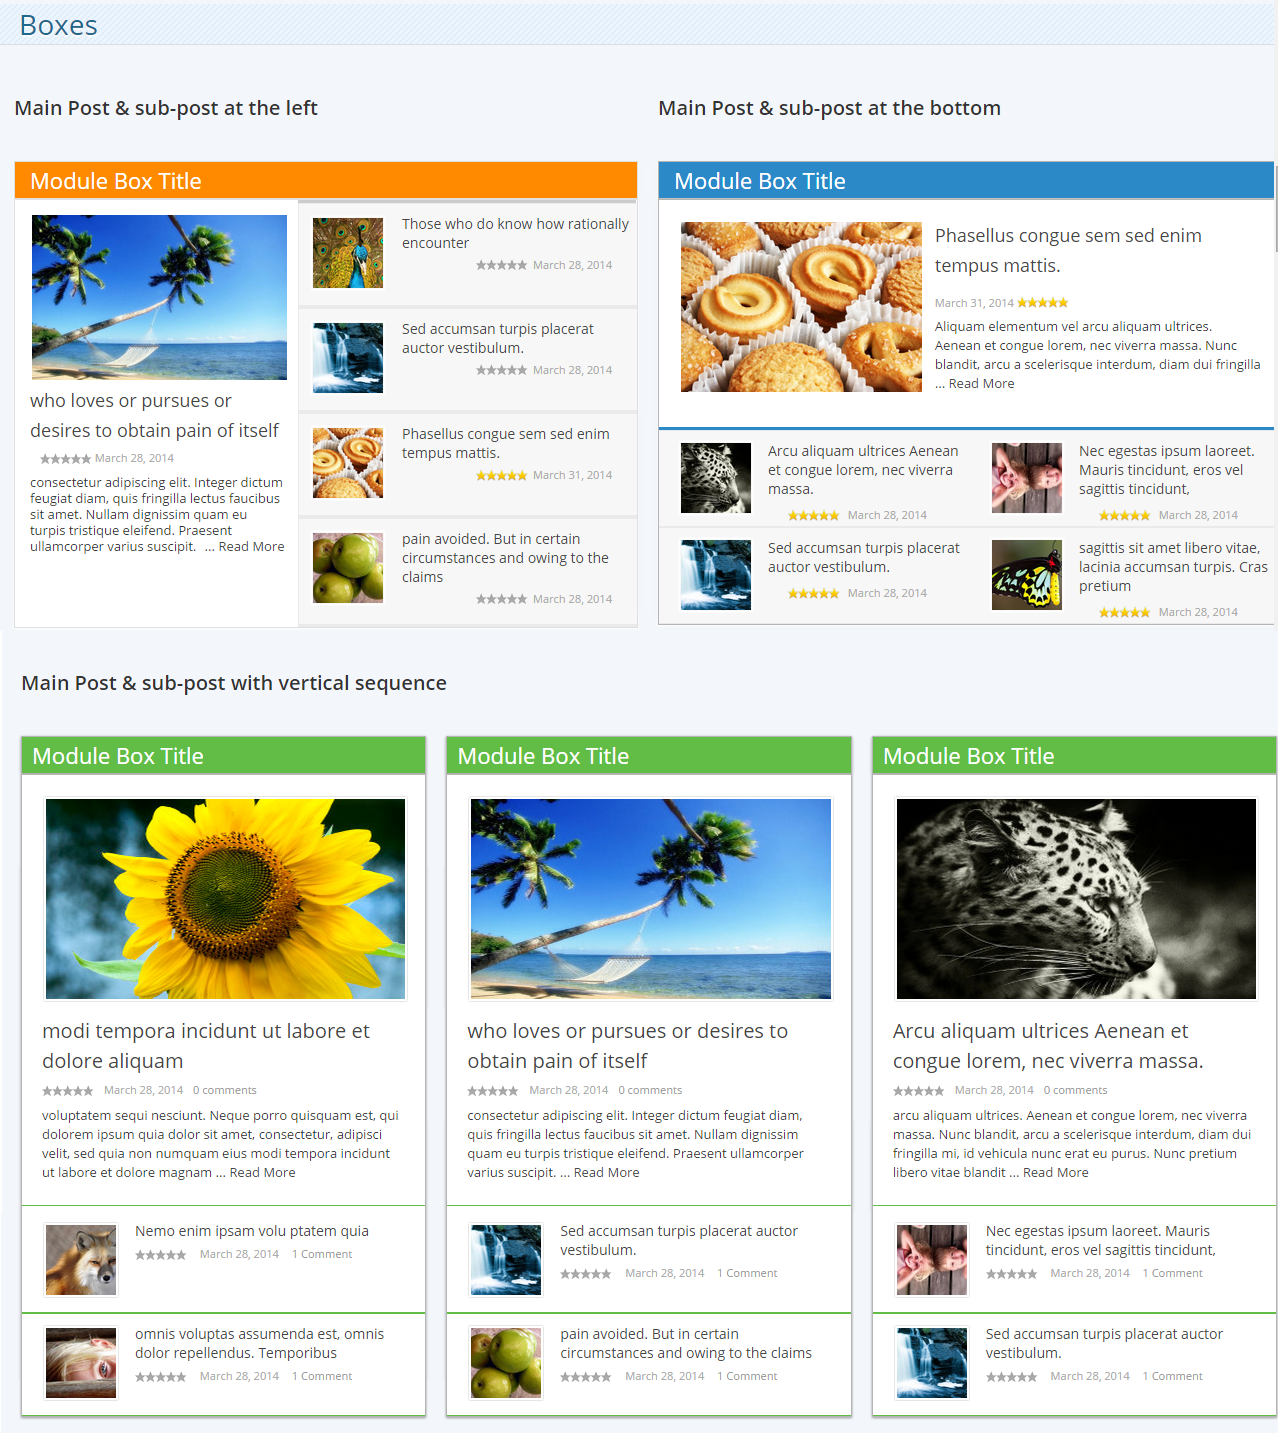Open 'Those who do know how rationally encounter'
Image resolution: width=1278 pixels, height=1433 pixels.
pyautogui.click(x=515, y=233)
